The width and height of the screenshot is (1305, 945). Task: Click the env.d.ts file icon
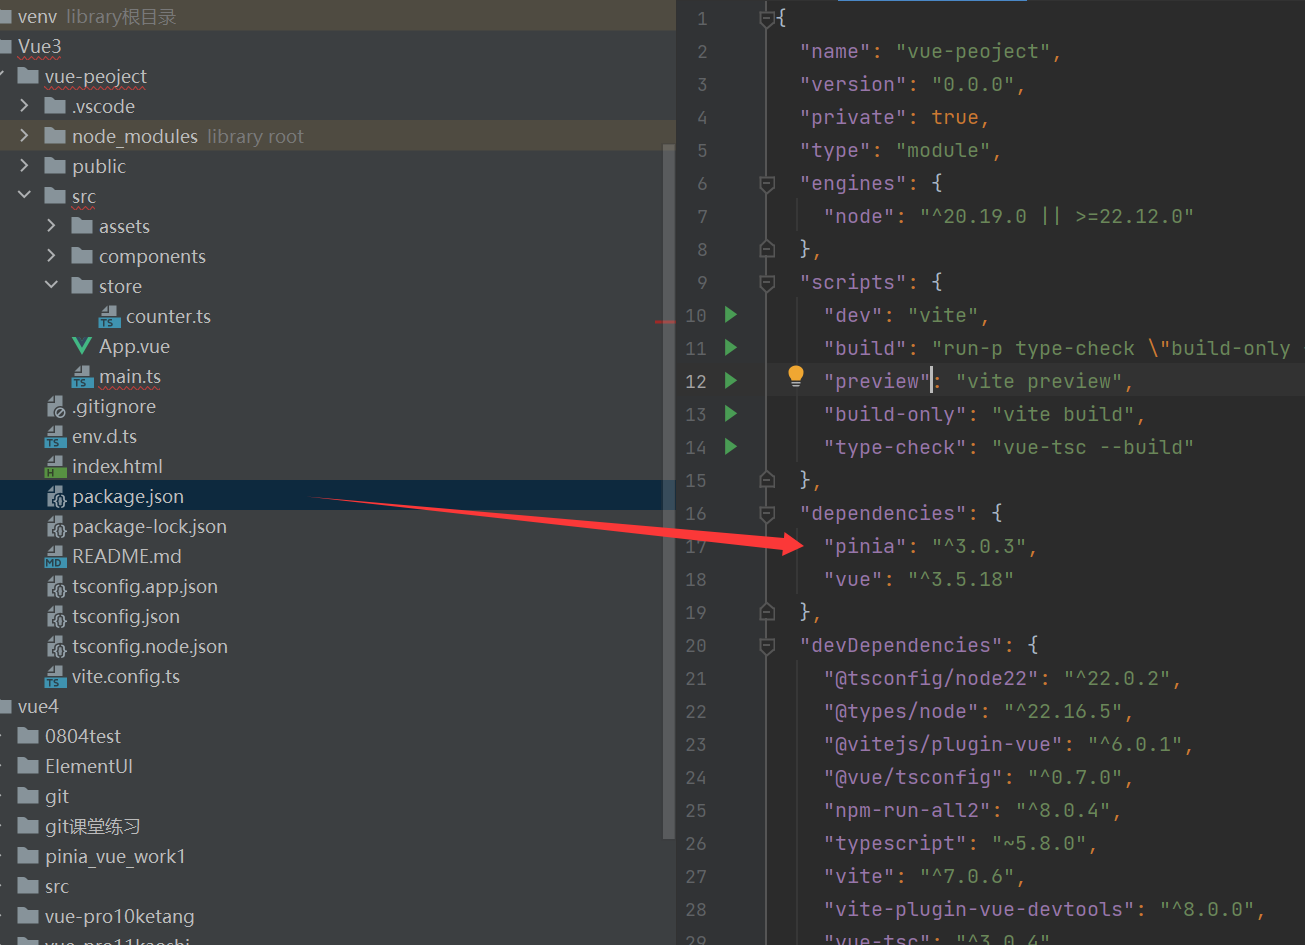[x=55, y=437]
